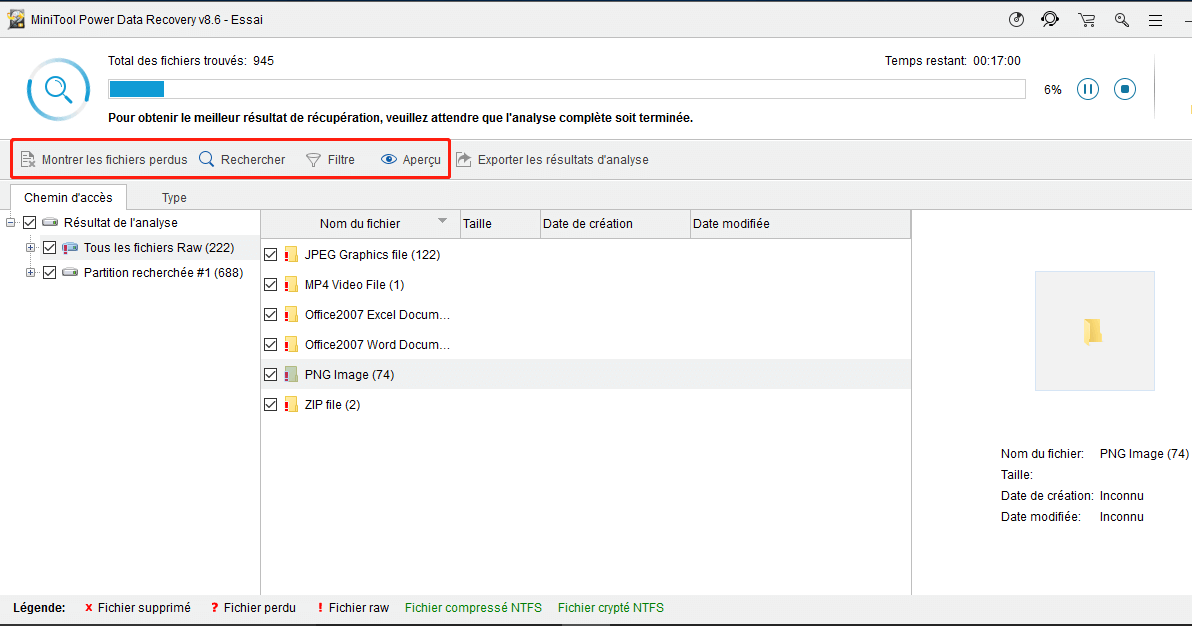This screenshot has width=1192, height=626.
Task: Open the hamburger menu in title bar
Action: 1156,19
